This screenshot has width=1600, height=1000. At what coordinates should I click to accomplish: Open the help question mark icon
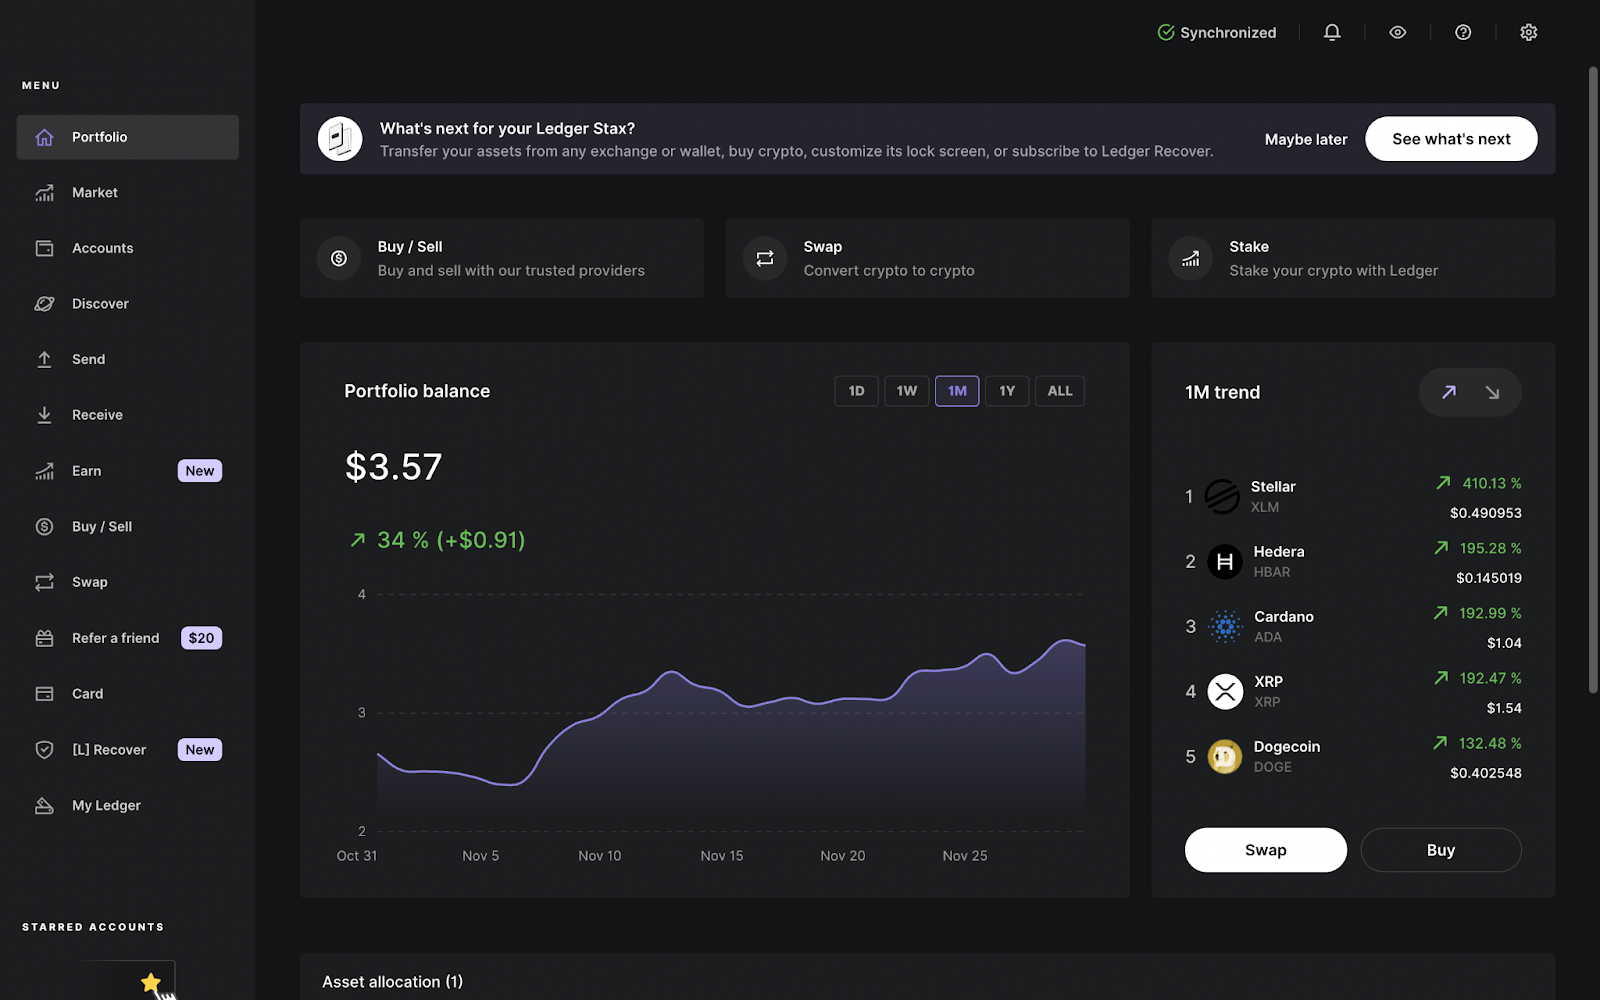pos(1463,31)
